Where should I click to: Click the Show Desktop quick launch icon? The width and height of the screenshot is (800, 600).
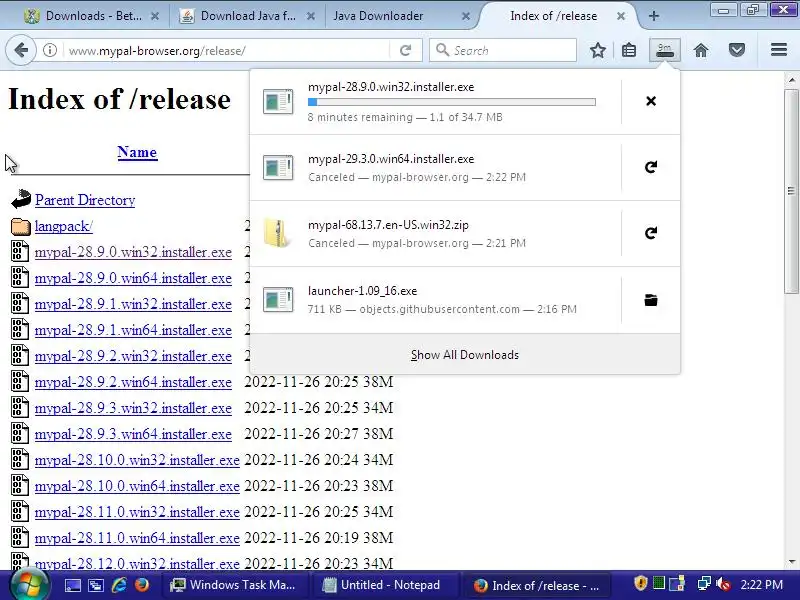click(72, 585)
